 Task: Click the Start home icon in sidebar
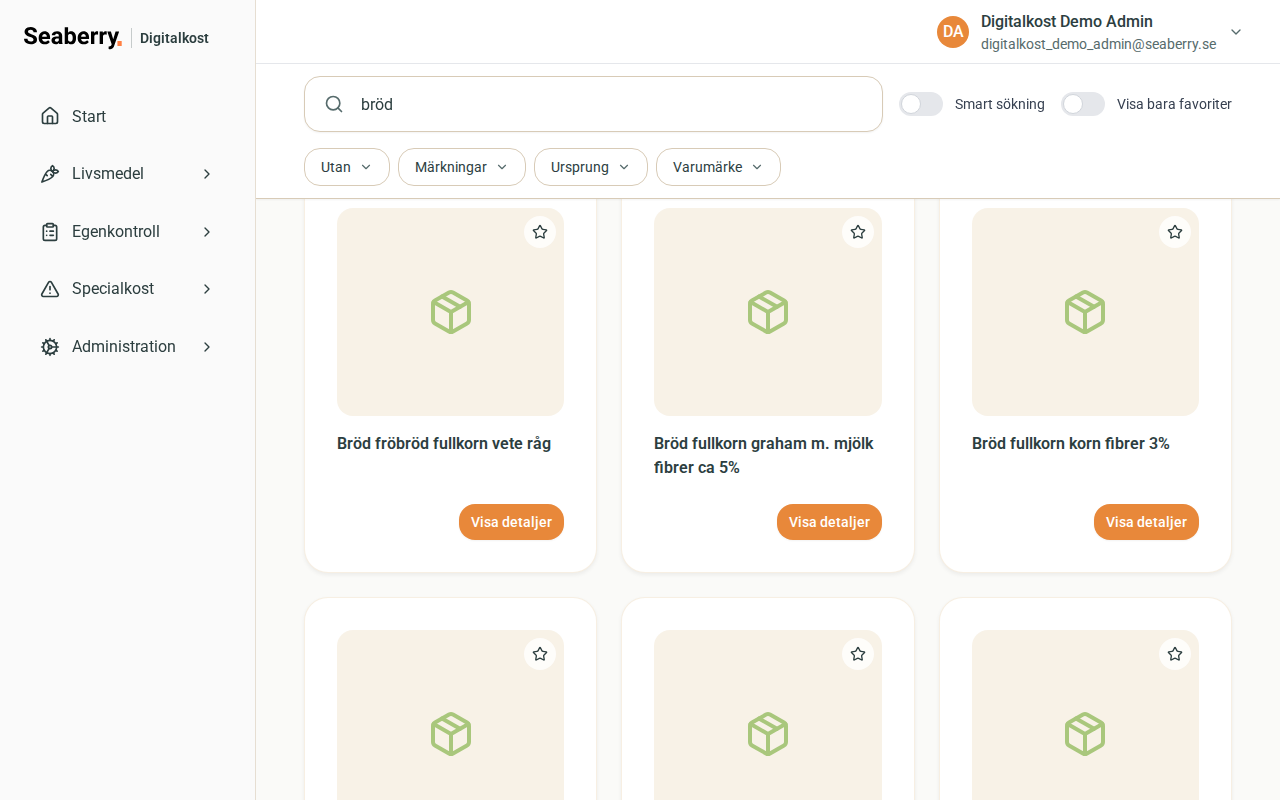point(50,116)
